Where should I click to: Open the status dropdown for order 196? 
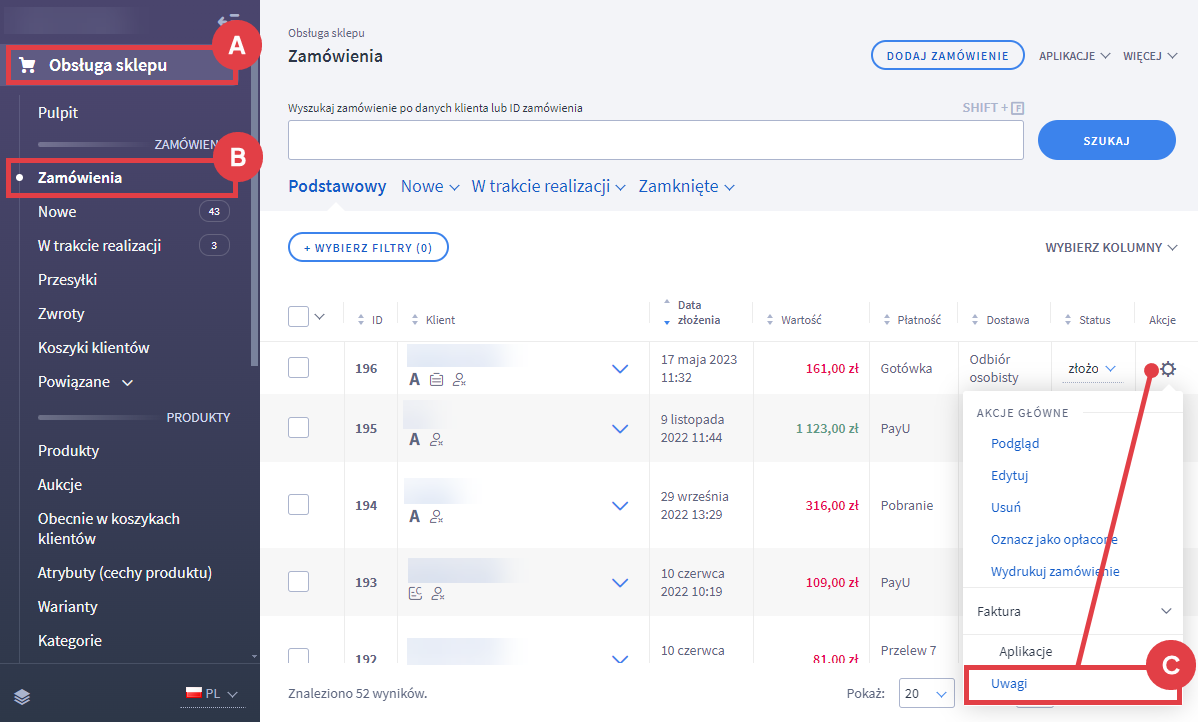(x=1091, y=369)
